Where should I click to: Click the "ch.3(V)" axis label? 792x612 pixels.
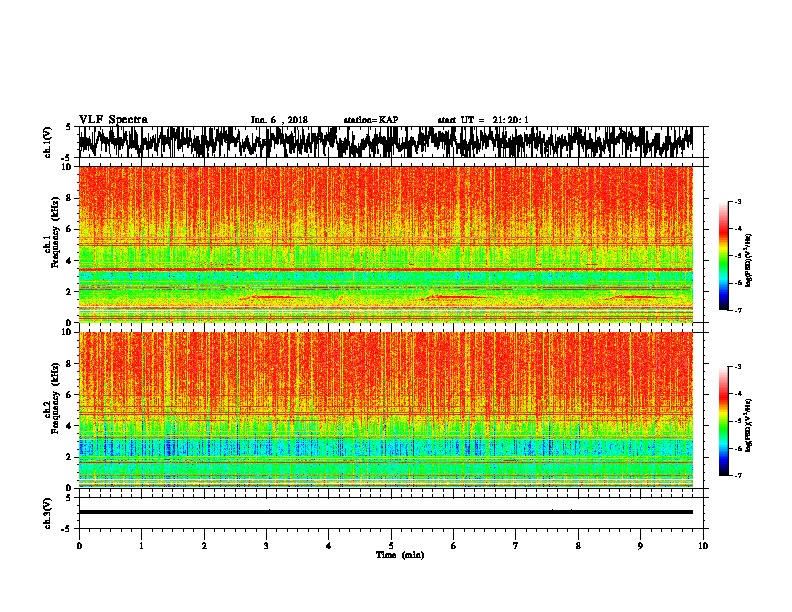(x=48, y=513)
